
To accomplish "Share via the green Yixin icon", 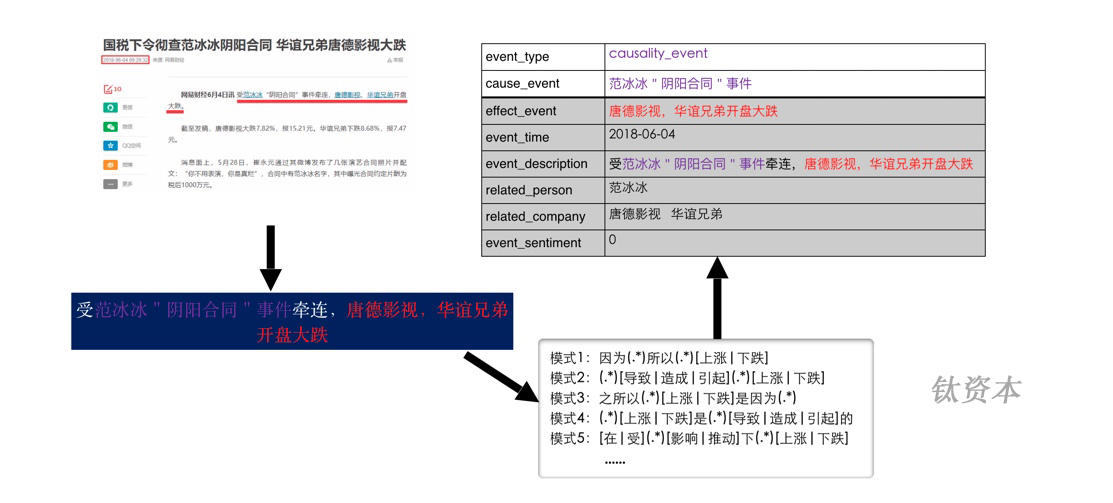I will [x=109, y=107].
